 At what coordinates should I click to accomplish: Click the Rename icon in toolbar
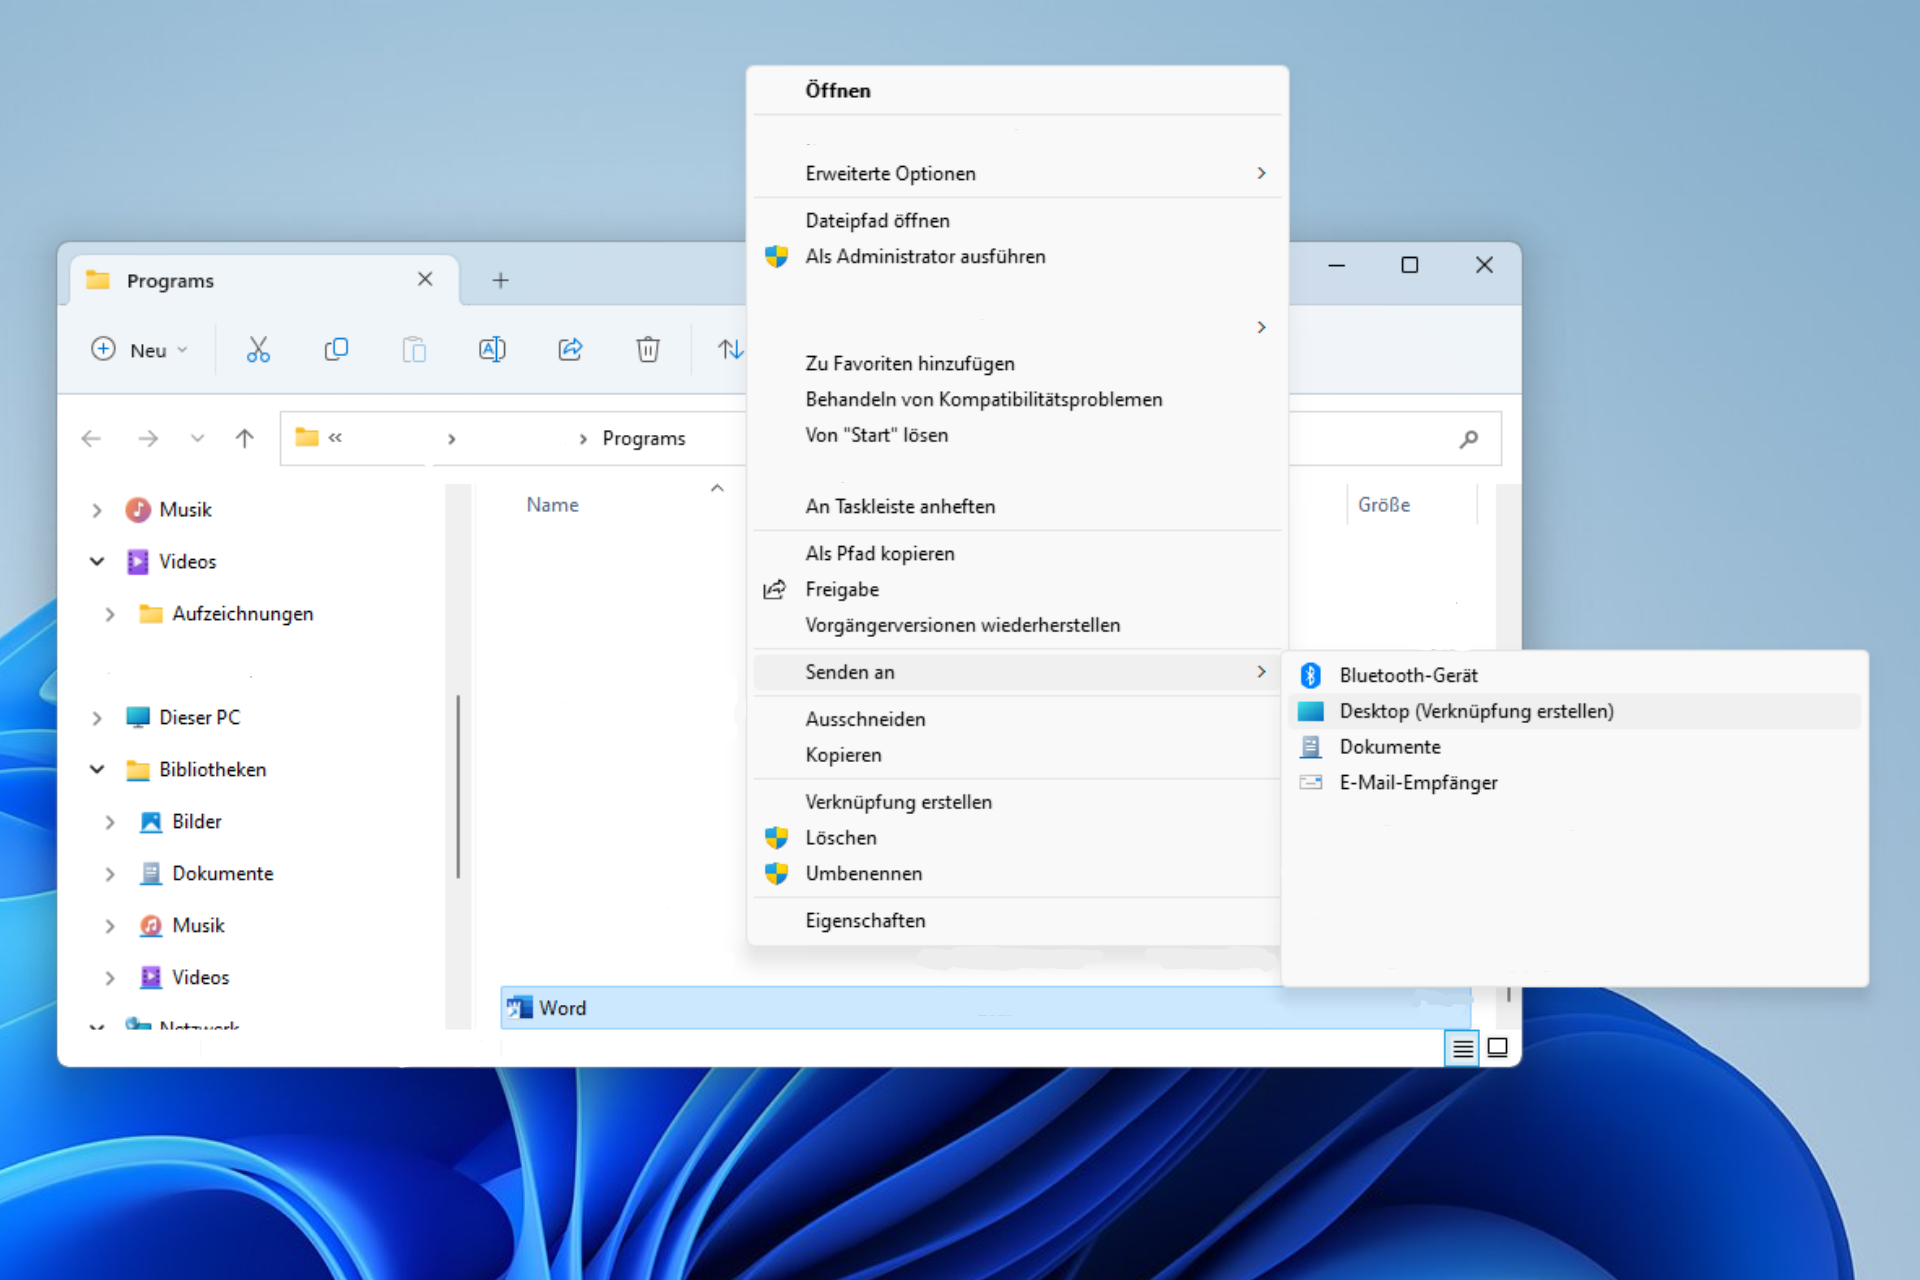492,349
